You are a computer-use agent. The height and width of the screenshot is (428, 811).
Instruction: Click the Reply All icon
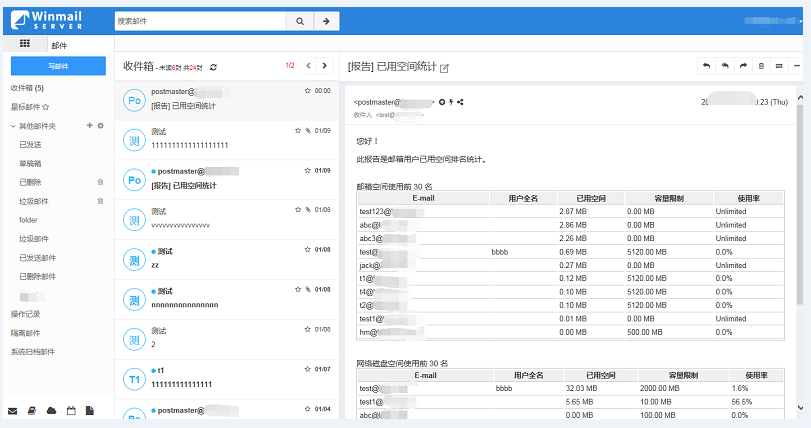click(725, 66)
